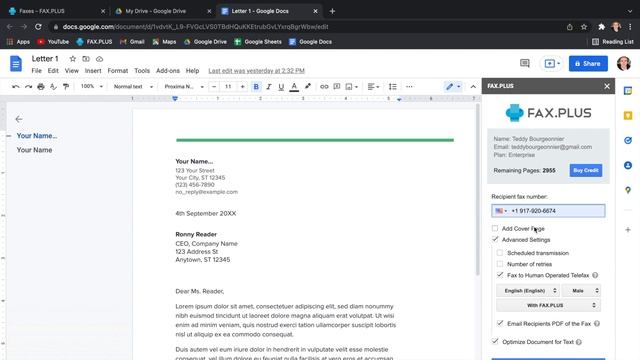Enable the Add Cover Page checkbox

[x=495, y=228]
